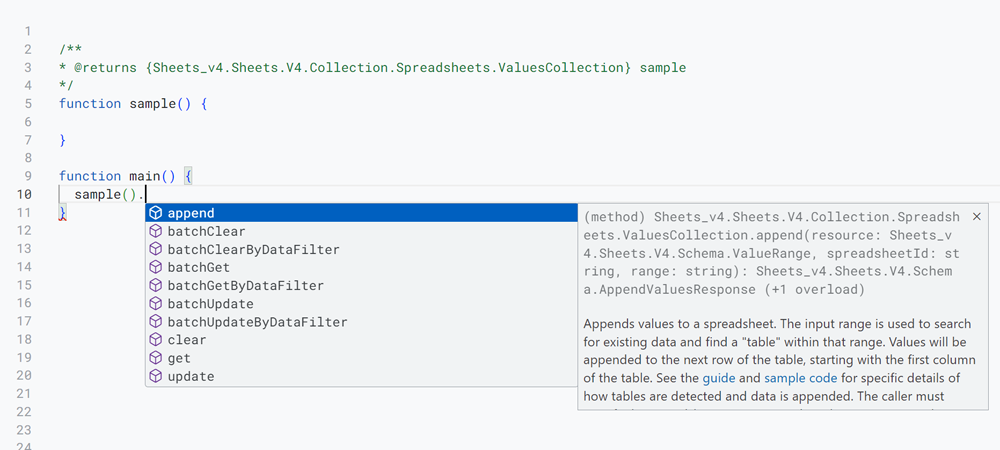The image size is (1000, 450).
Task: Click the closing brace with error squiggle
Action: 62,213
